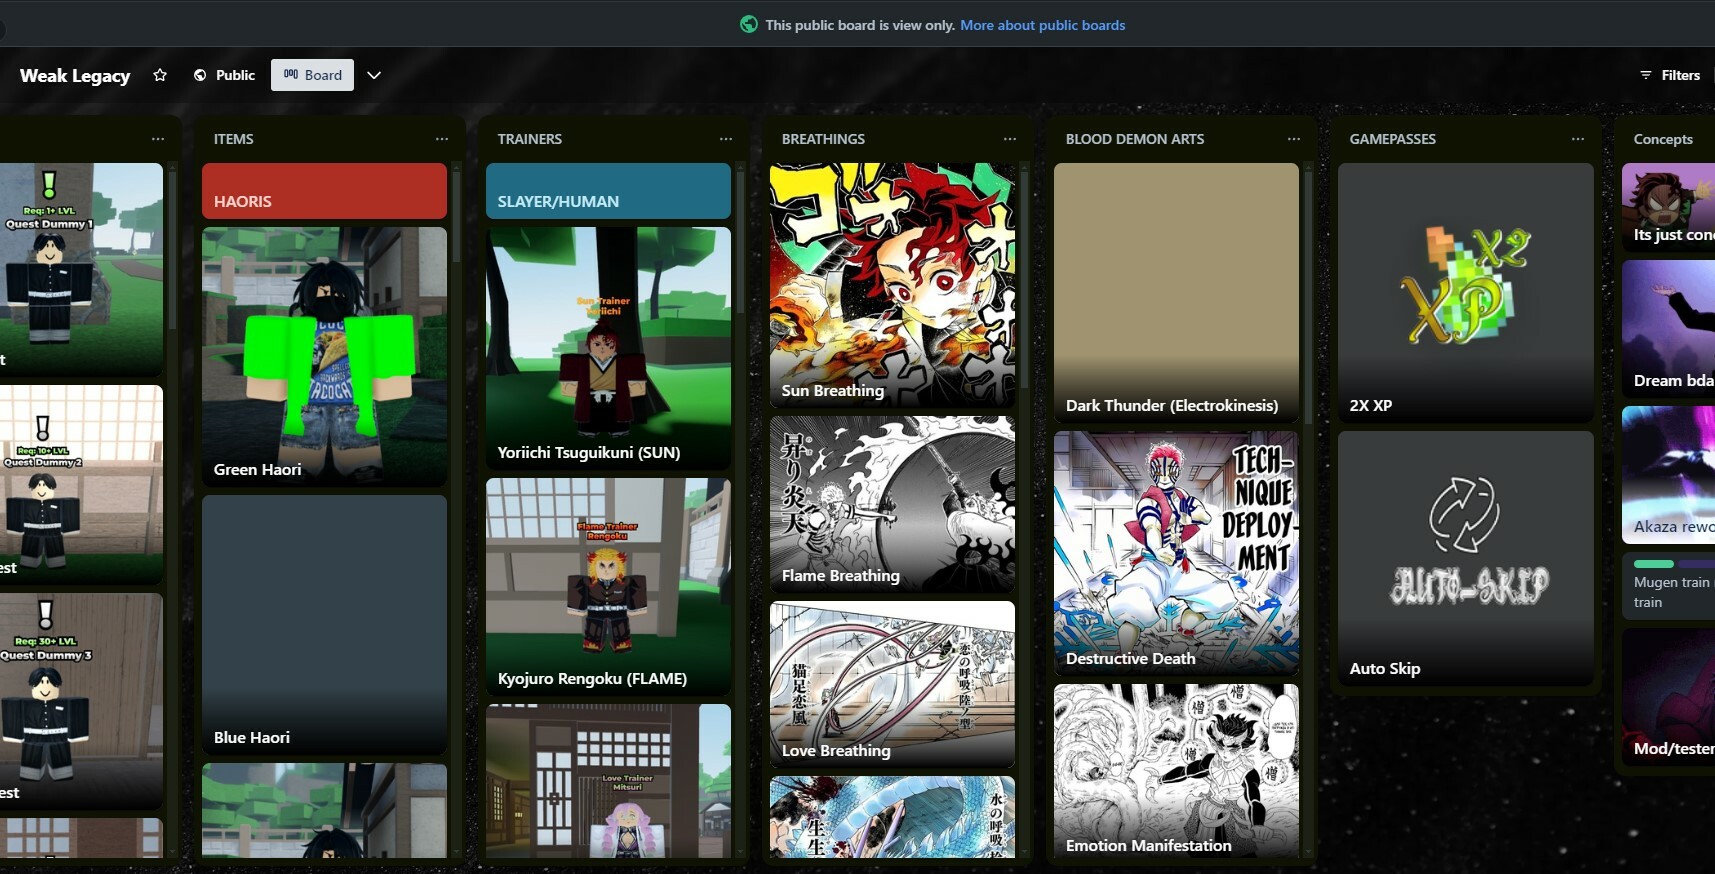Open the GAMEPASSES list menu dots
This screenshot has width=1715, height=874.
[1578, 139]
